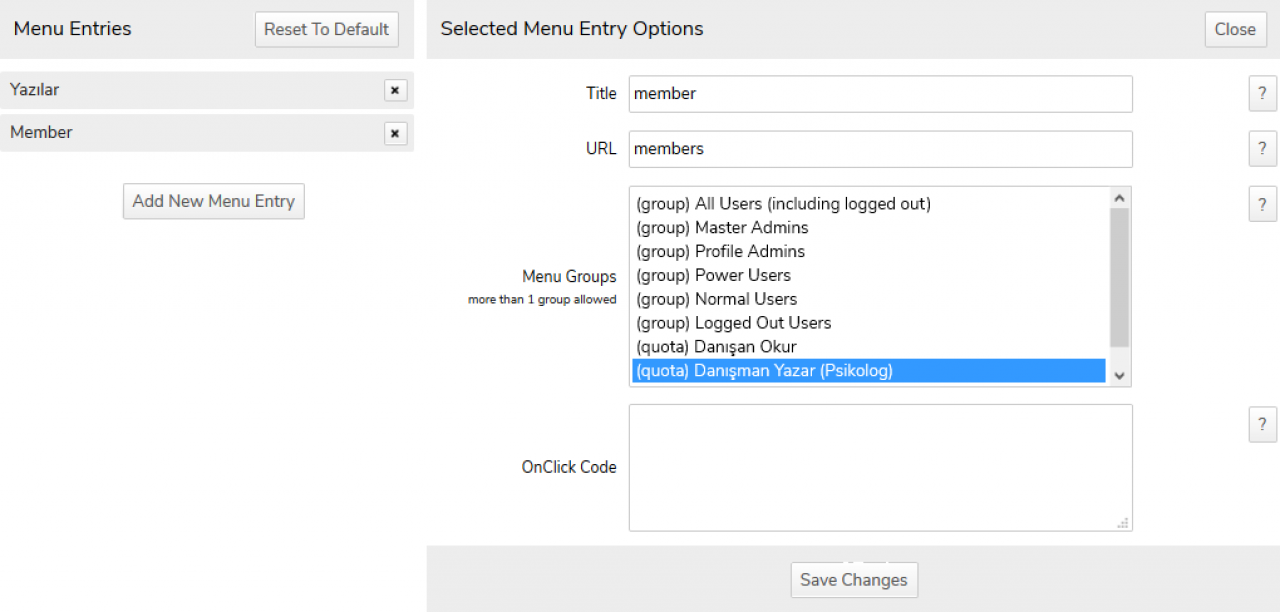Show help for OnClick Code
The width and height of the screenshot is (1280, 612).
1262,423
